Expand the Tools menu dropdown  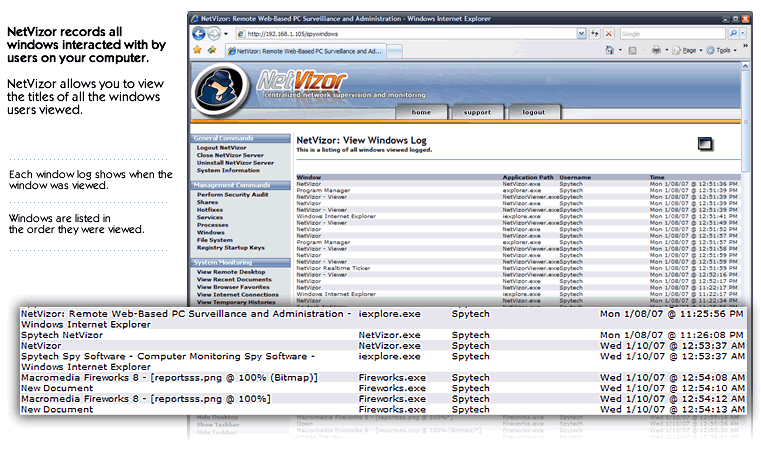click(x=723, y=49)
